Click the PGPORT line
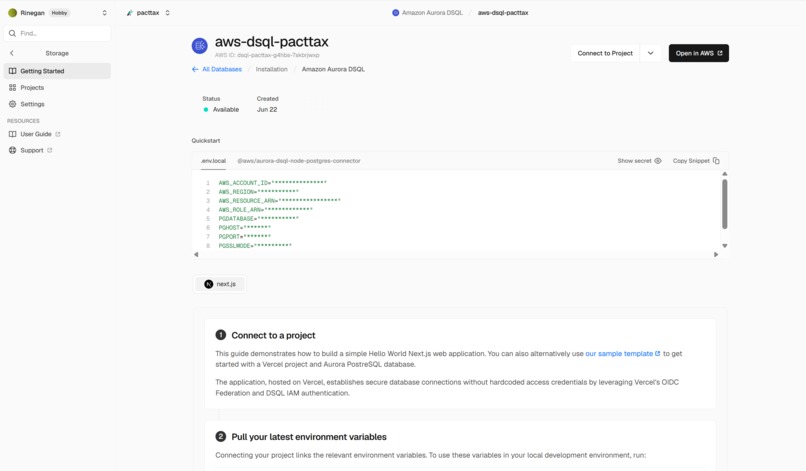The height and width of the screenshot is (471, 806). click(x=245, y=237)
